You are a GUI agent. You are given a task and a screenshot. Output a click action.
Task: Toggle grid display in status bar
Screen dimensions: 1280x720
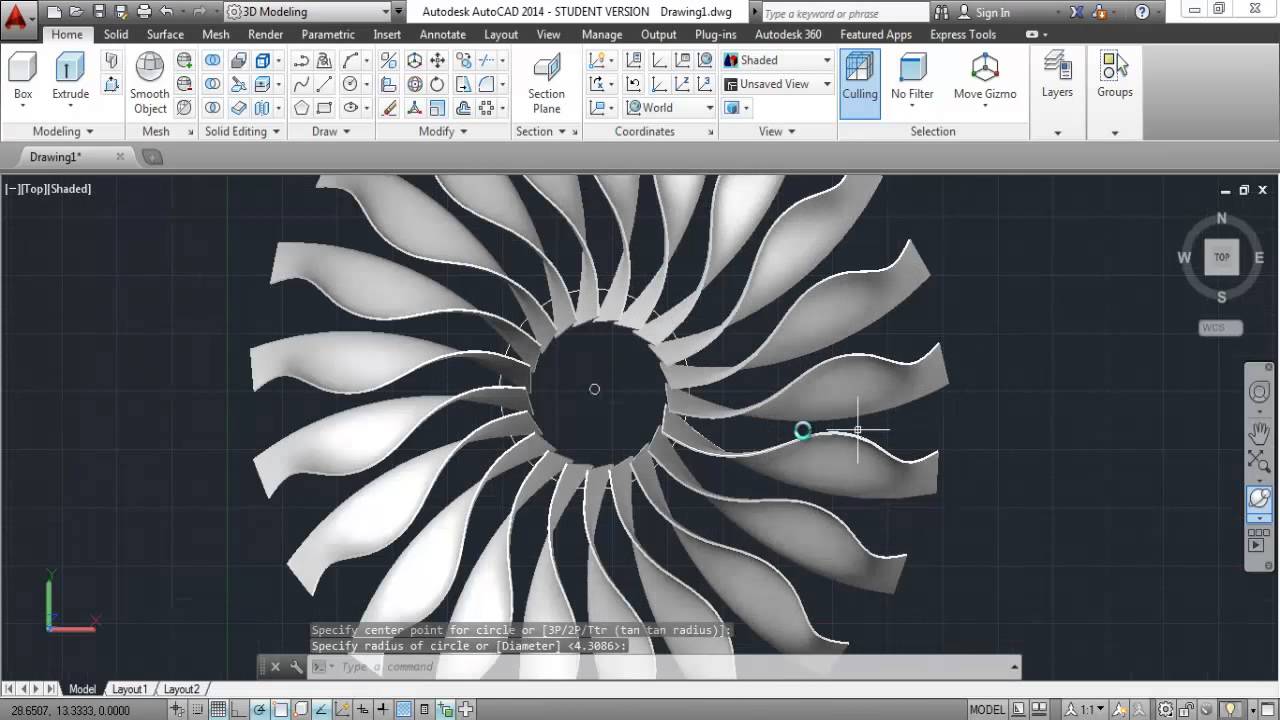(218, 710)
